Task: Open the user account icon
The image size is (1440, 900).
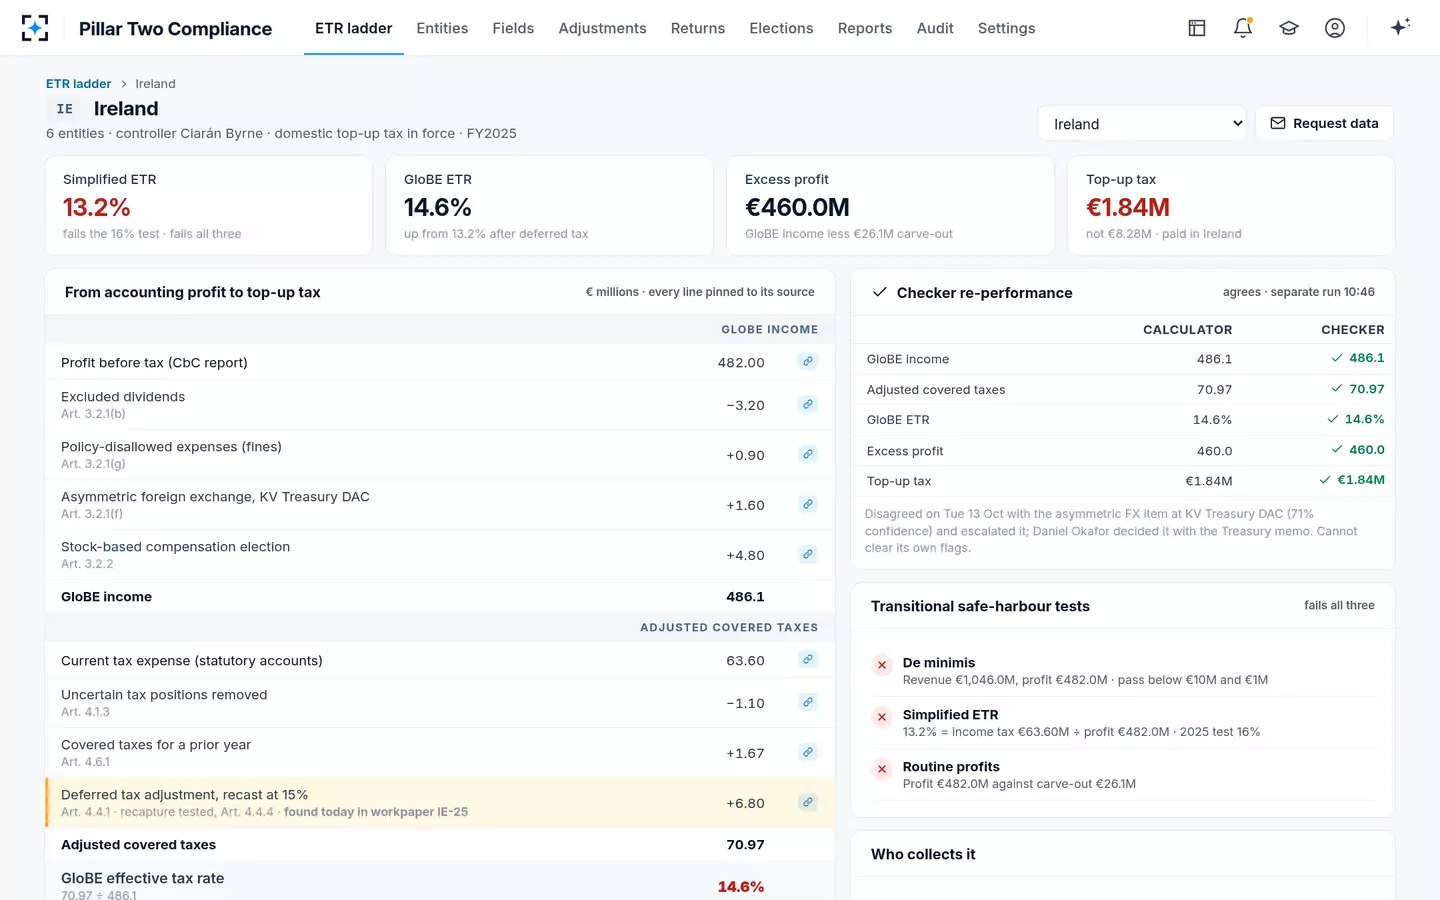Action: [1335, 28]
